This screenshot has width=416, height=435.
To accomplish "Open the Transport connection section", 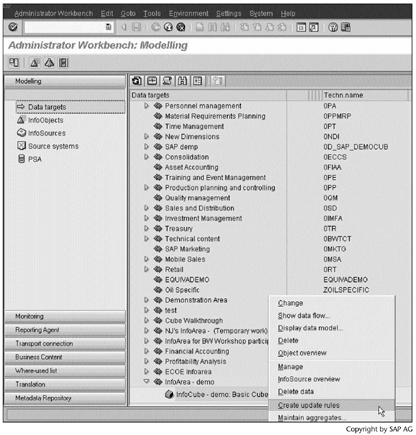I will coord(65,344).
